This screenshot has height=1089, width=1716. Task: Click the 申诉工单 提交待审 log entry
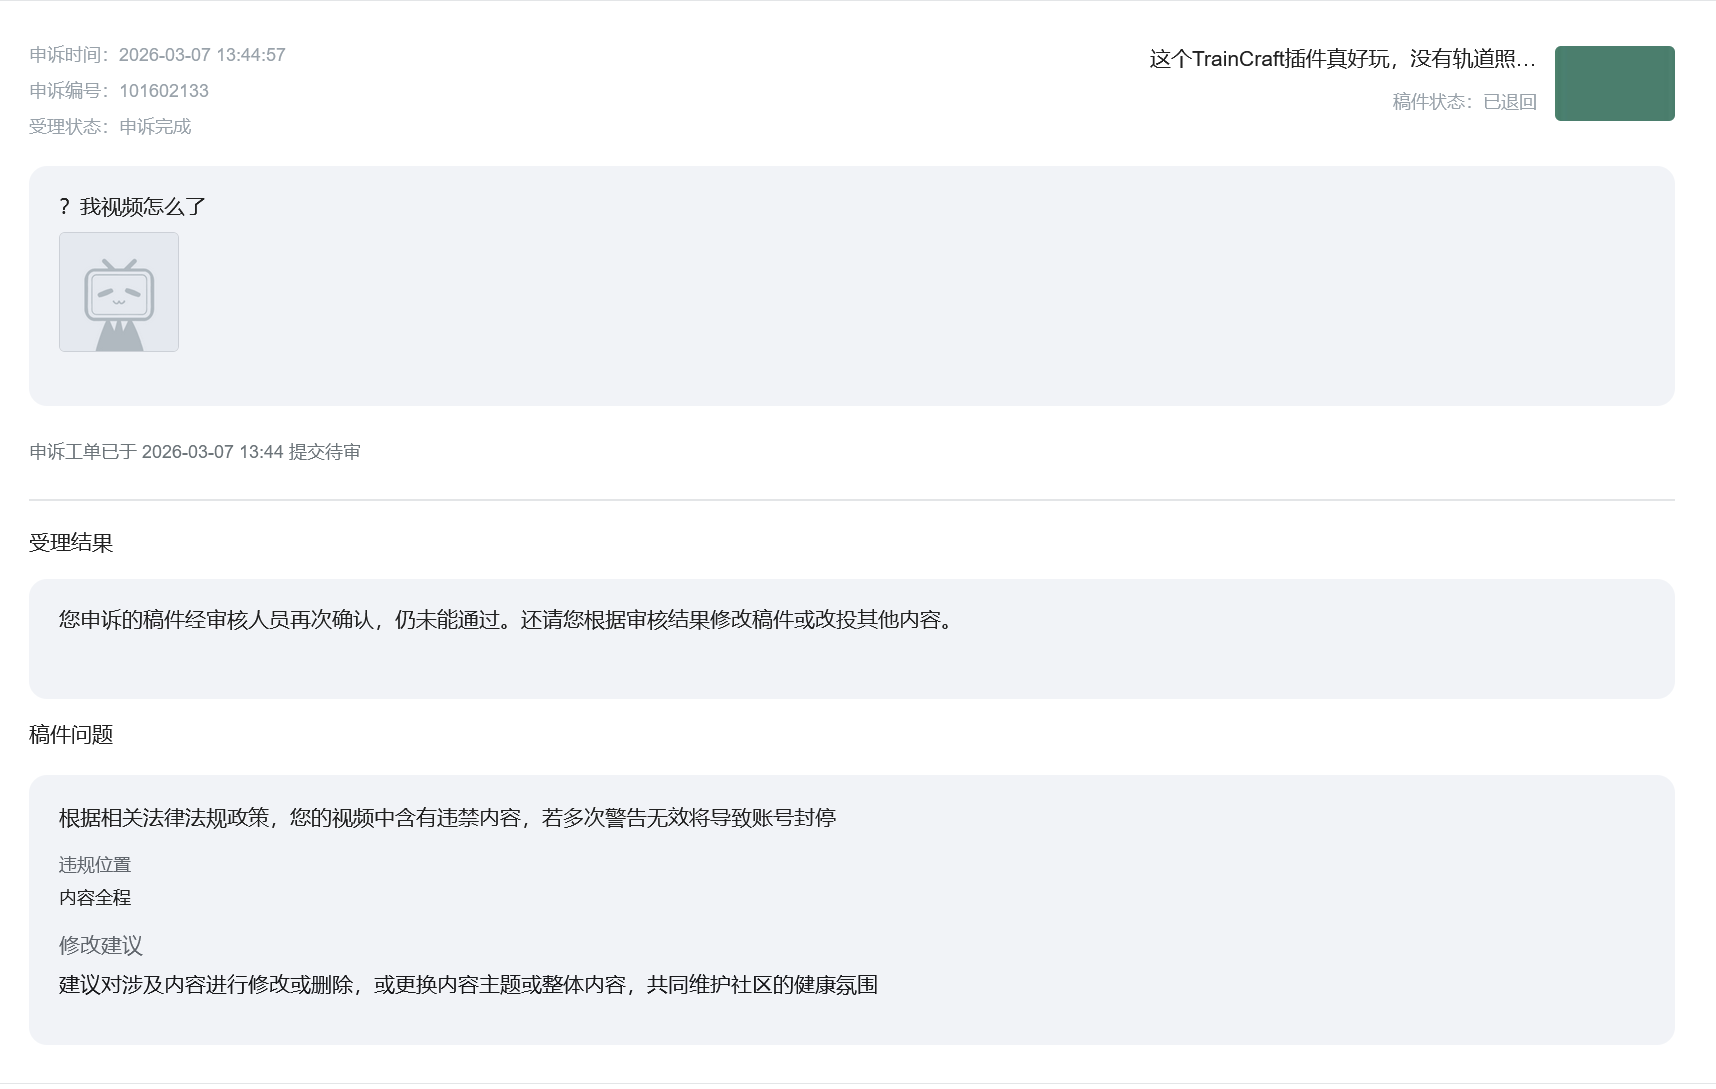click(x=195, y=452)
